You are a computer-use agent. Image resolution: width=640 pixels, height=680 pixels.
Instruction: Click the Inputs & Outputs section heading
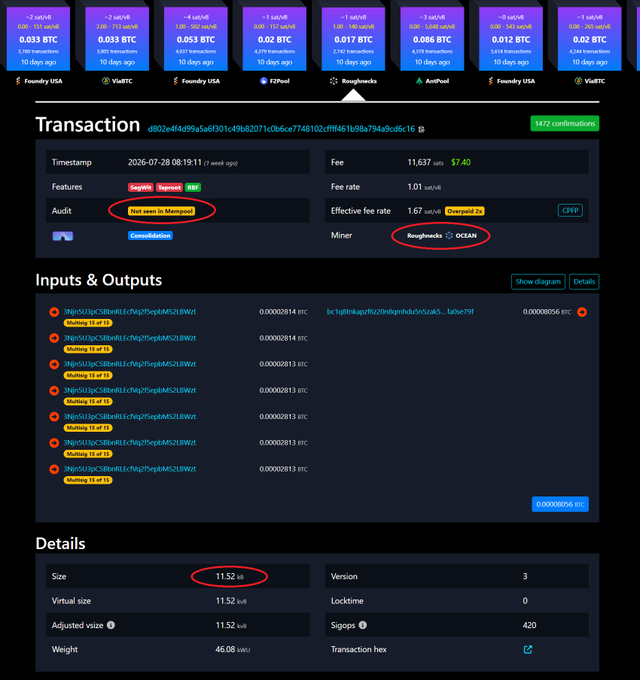[x=98, y=280]
